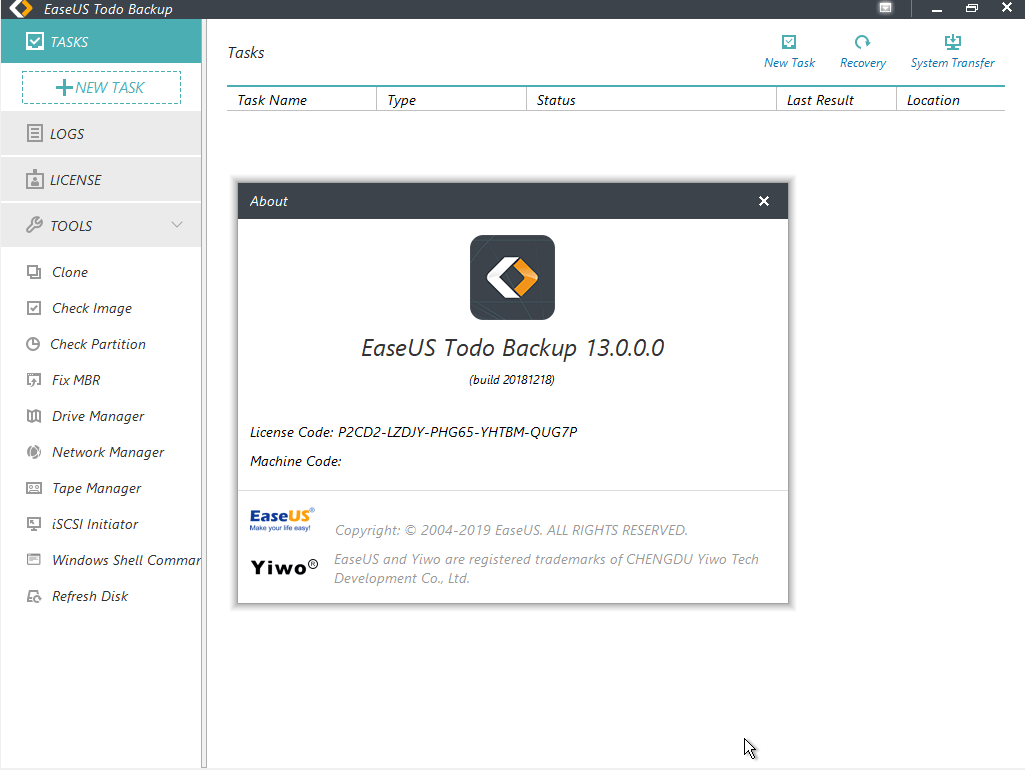The width and height of the screenshot is (1025, 770).
Task: Click the Machine Code label
Action: [x=295, y=461]
